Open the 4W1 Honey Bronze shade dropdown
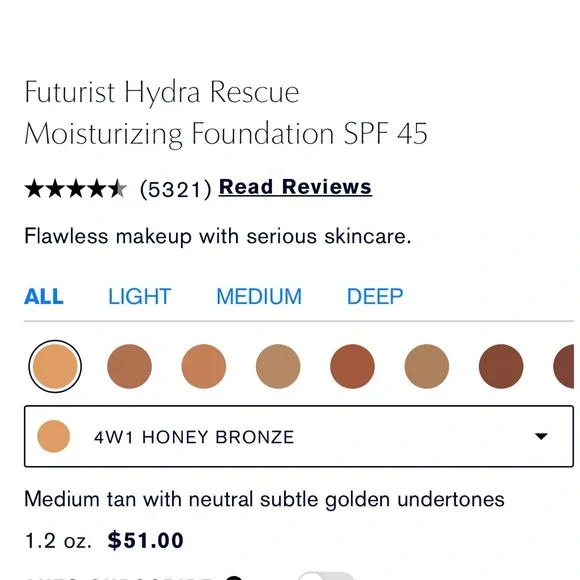The image size is (580, 580). pyautogui.click(x=299, y=436)
